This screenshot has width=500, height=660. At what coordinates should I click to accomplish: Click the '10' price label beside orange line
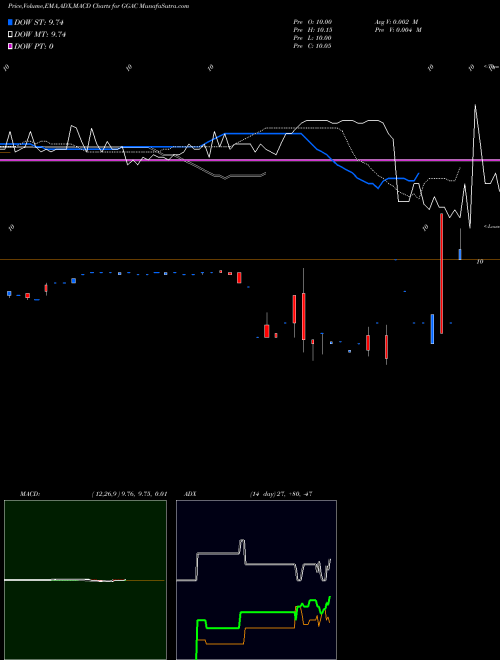(x=480, y=262)
